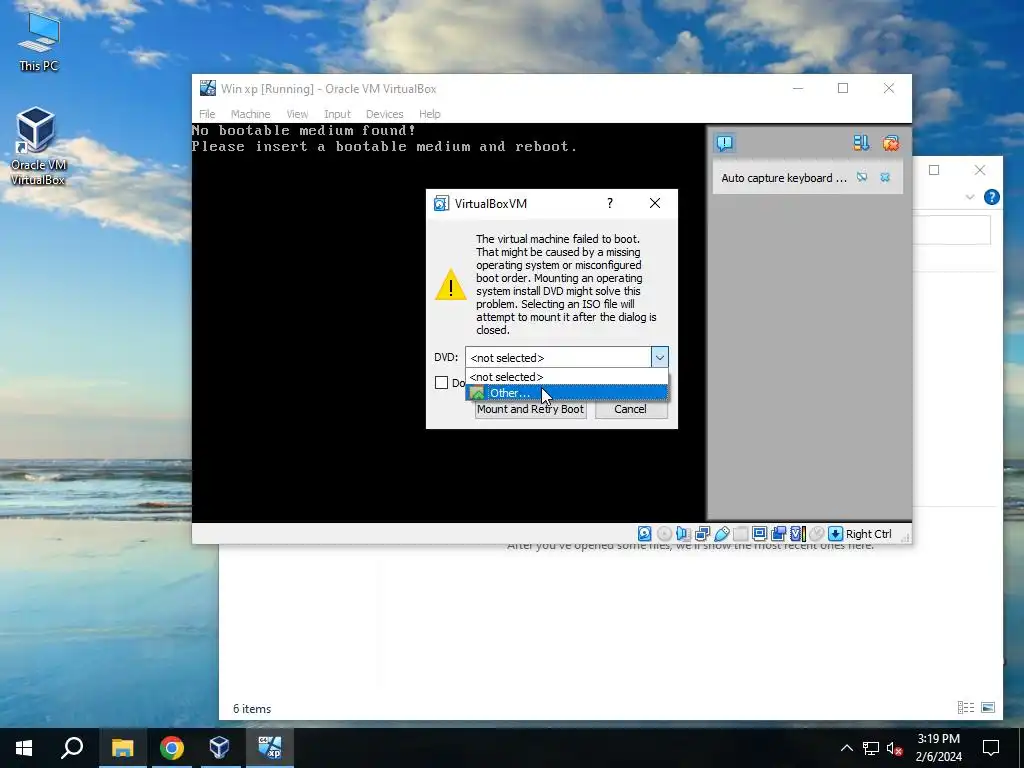Click the question mark help button in VirtualBoxVM dialog
This screenshot has height=768, width=1024.
(x=610, y=203)
